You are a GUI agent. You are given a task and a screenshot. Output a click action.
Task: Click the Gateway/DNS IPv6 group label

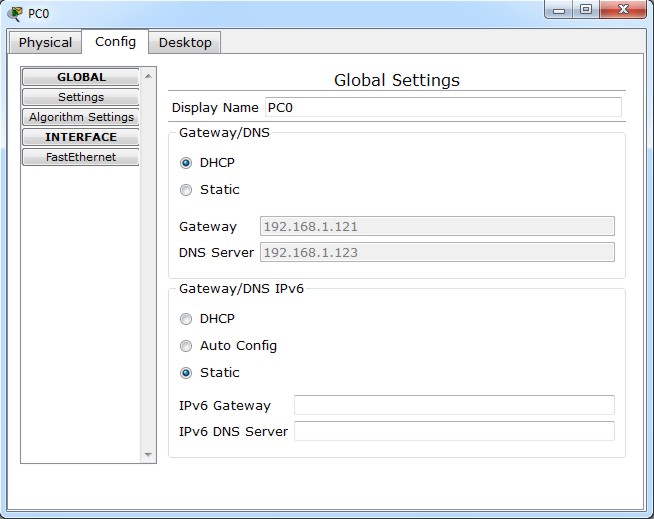coord(241,289)
